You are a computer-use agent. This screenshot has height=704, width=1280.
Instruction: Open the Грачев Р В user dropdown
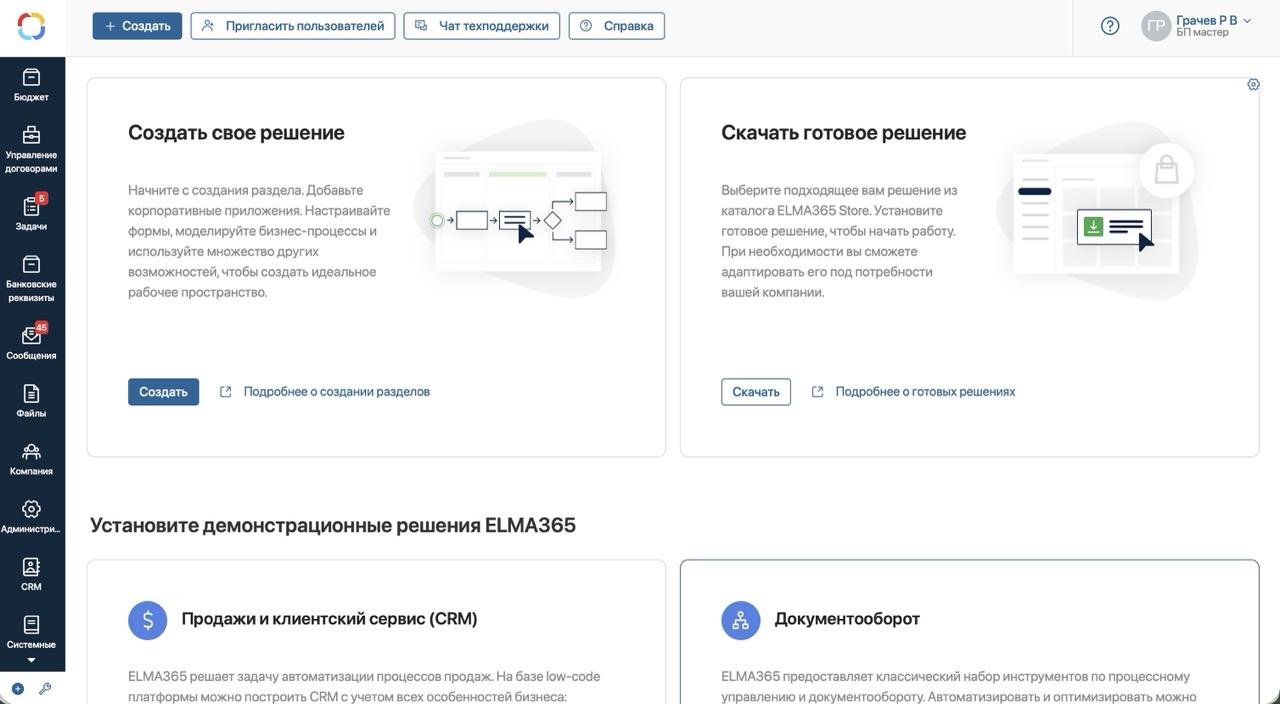1213,20
